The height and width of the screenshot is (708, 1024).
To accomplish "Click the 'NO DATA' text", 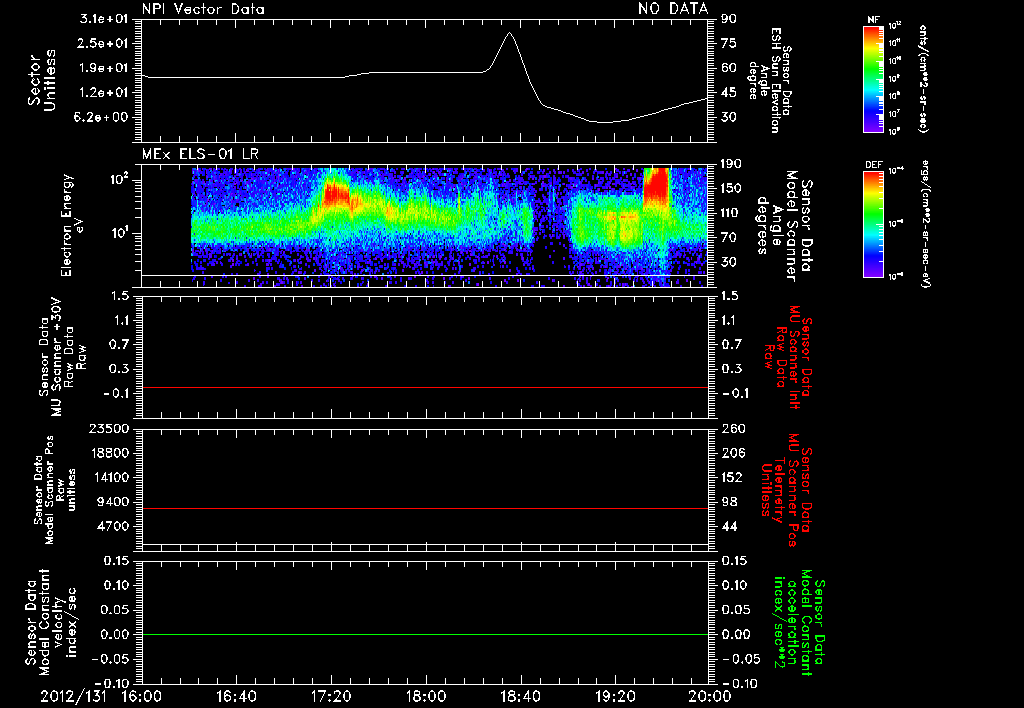I will point(673,8).
